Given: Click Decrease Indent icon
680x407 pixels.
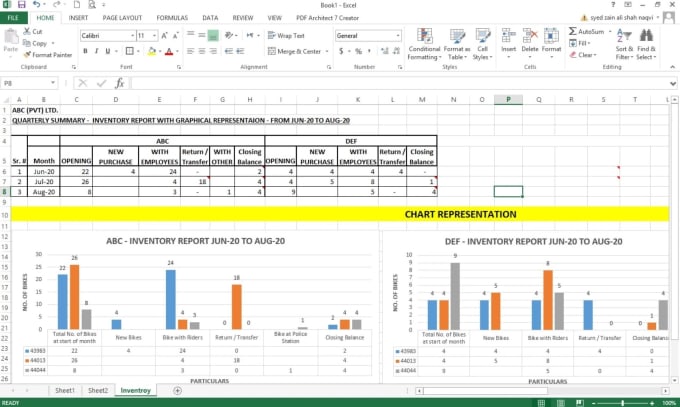Looking at the screenshot, I should pos(229,51).
